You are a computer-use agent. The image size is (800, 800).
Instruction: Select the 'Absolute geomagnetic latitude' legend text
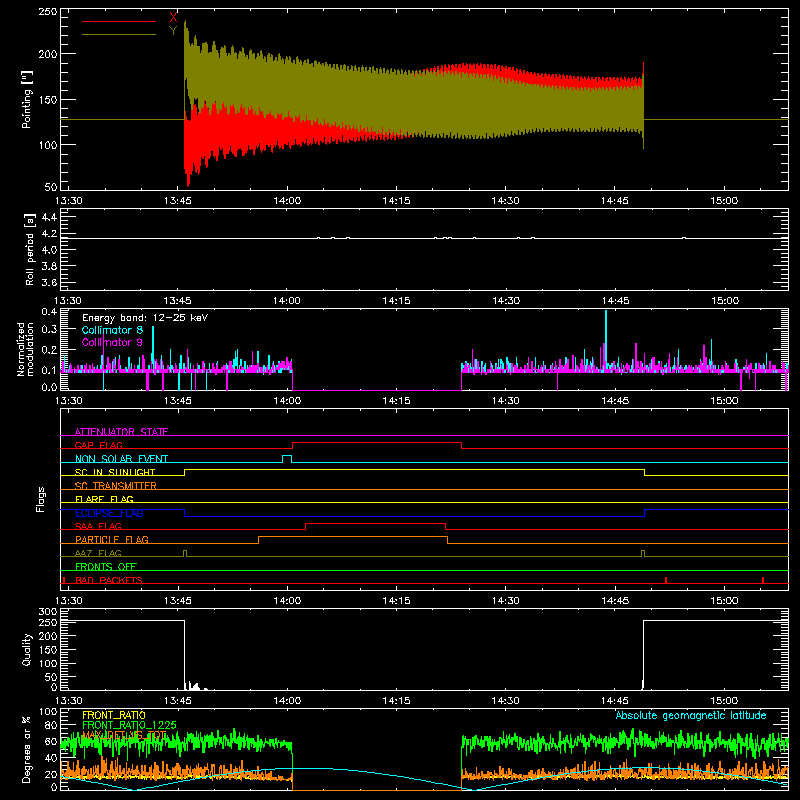pos(691,715)
